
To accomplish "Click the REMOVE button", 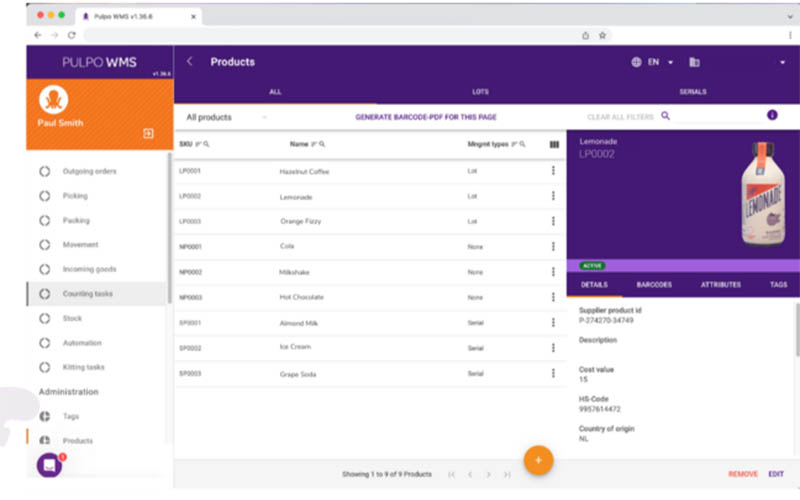I will [743, 474].
